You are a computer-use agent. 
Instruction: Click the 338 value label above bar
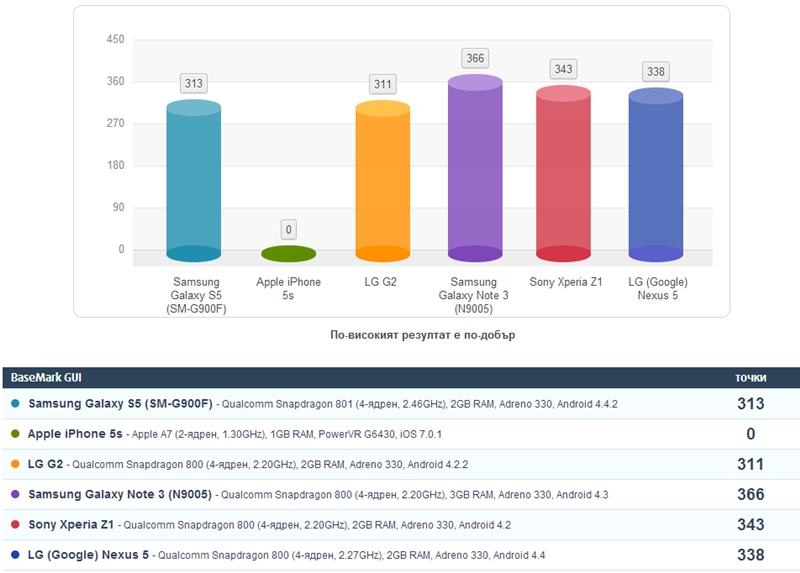coord(656,71)
